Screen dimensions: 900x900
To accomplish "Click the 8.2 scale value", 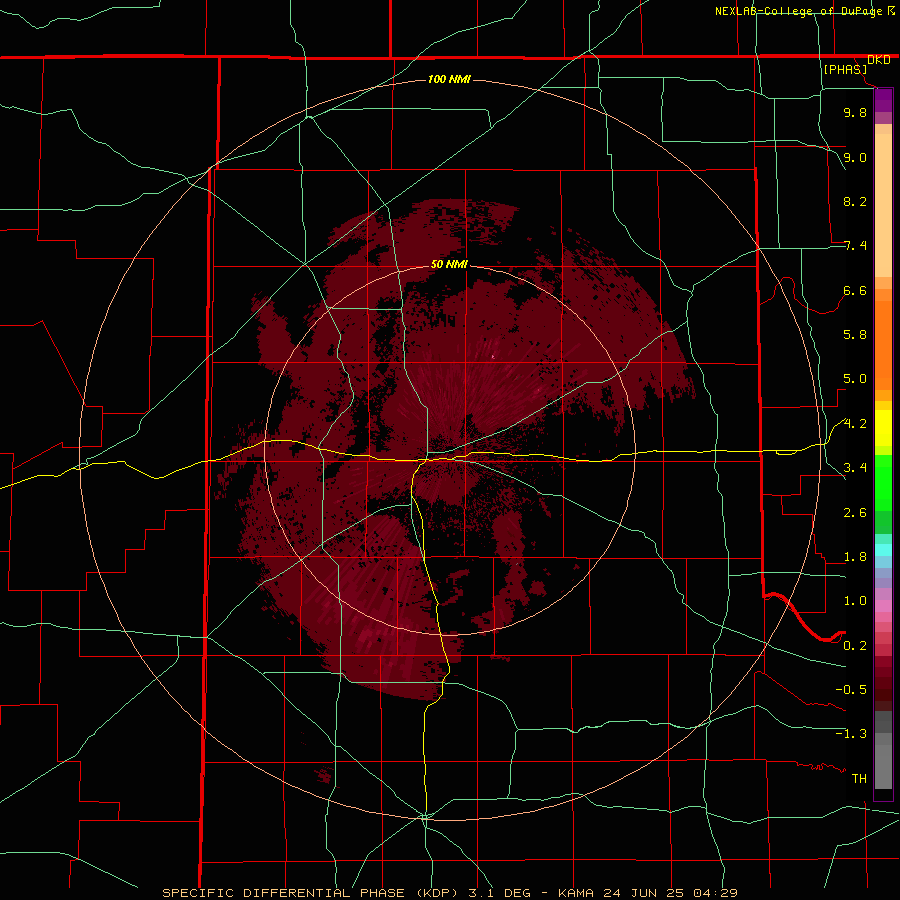I will click(855, 201).
